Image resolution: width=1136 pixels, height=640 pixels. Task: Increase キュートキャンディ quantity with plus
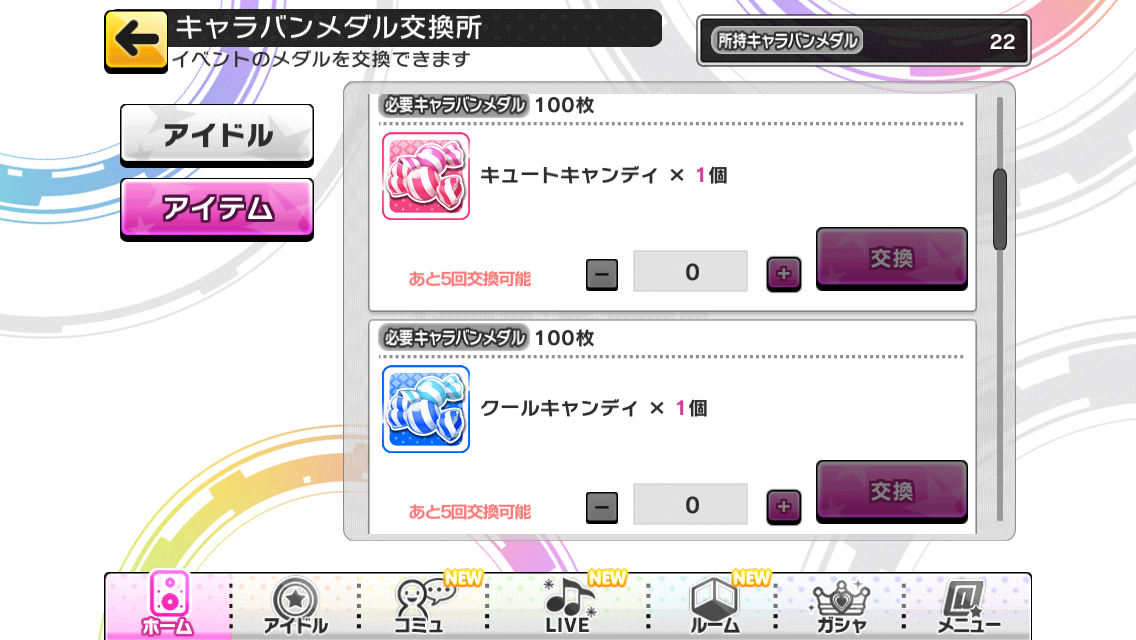[783, 274]
